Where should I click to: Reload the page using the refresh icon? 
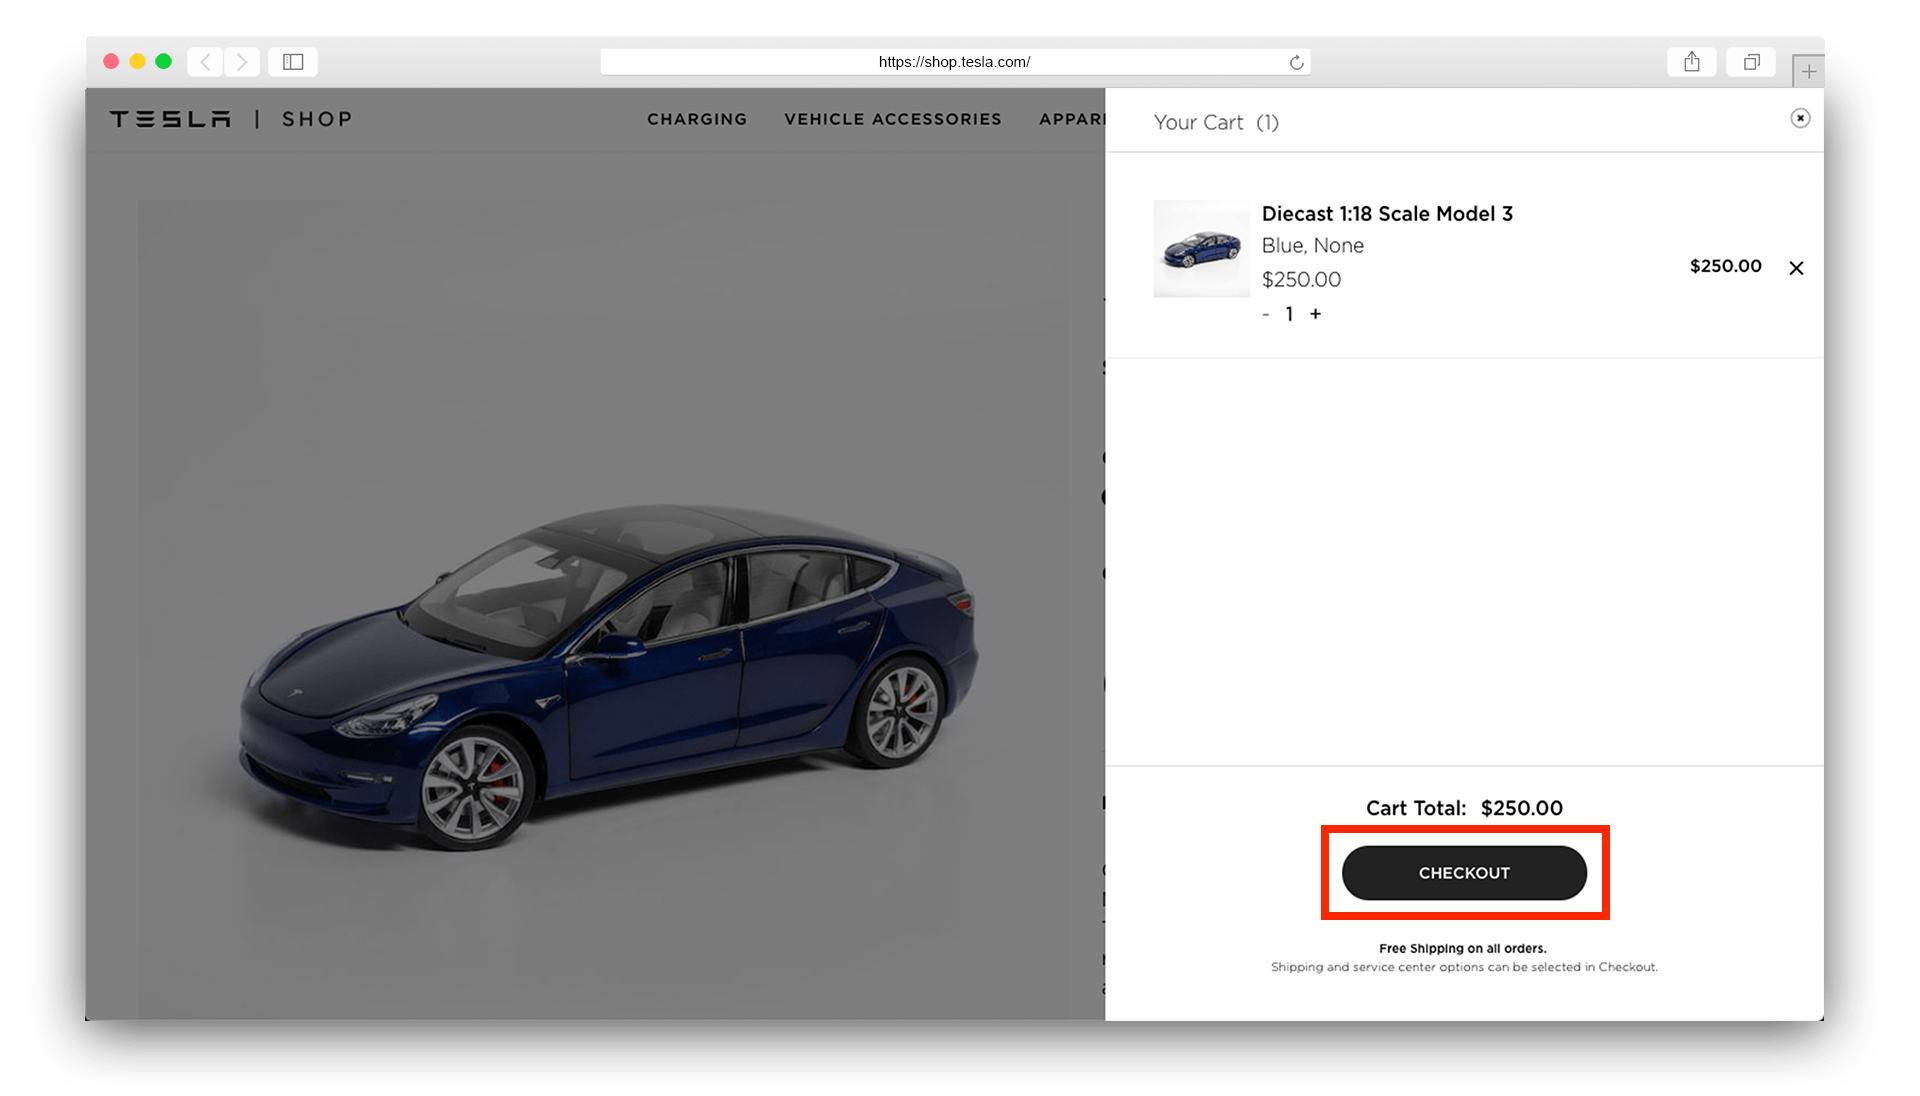(x=1296, y=61)
